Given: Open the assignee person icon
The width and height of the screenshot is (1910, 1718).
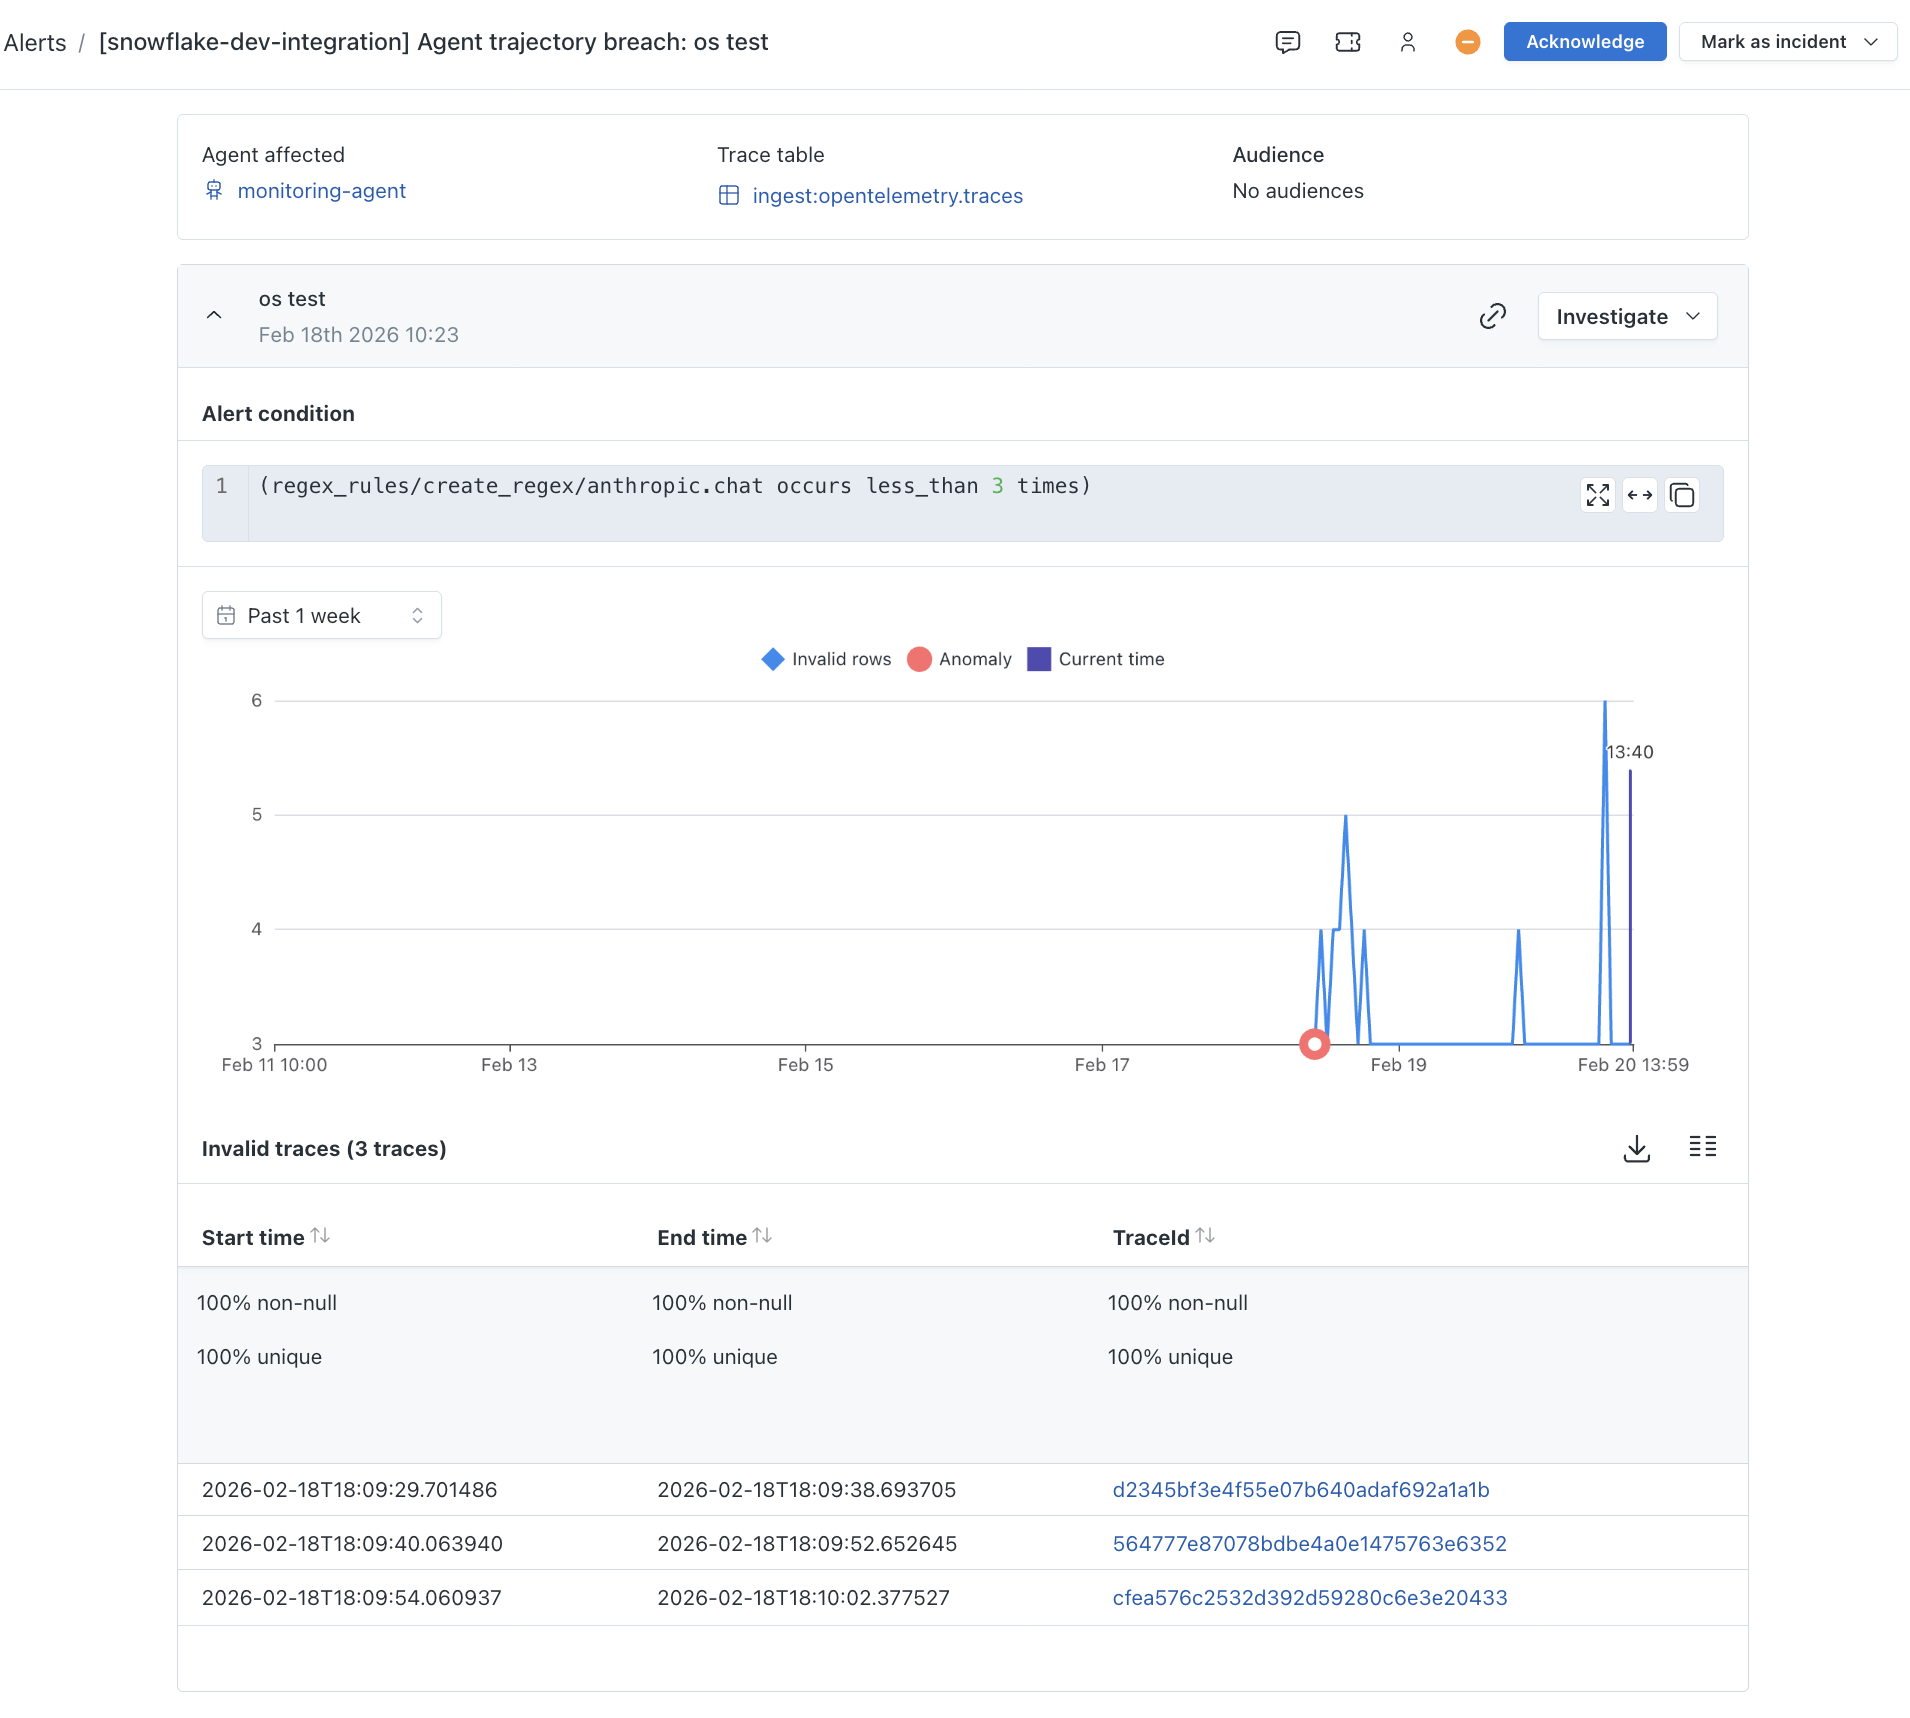Looking at the screenshot, I should [1408, 42].
